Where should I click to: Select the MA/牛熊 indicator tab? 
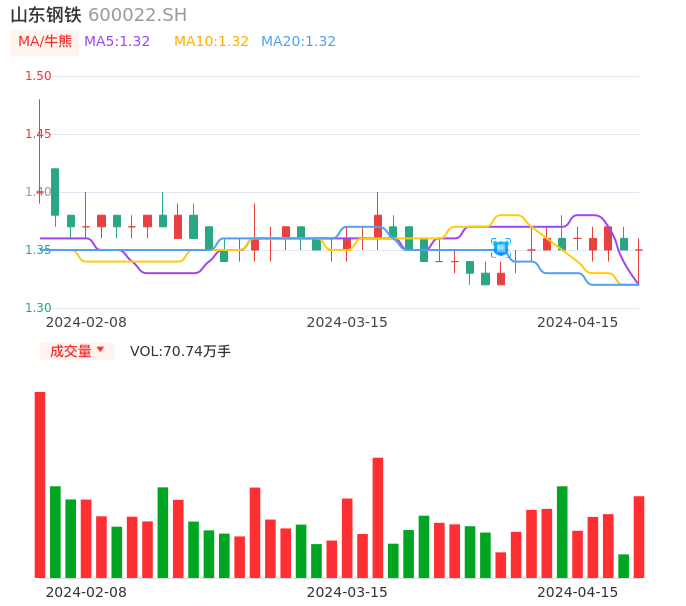click(45, 42)
